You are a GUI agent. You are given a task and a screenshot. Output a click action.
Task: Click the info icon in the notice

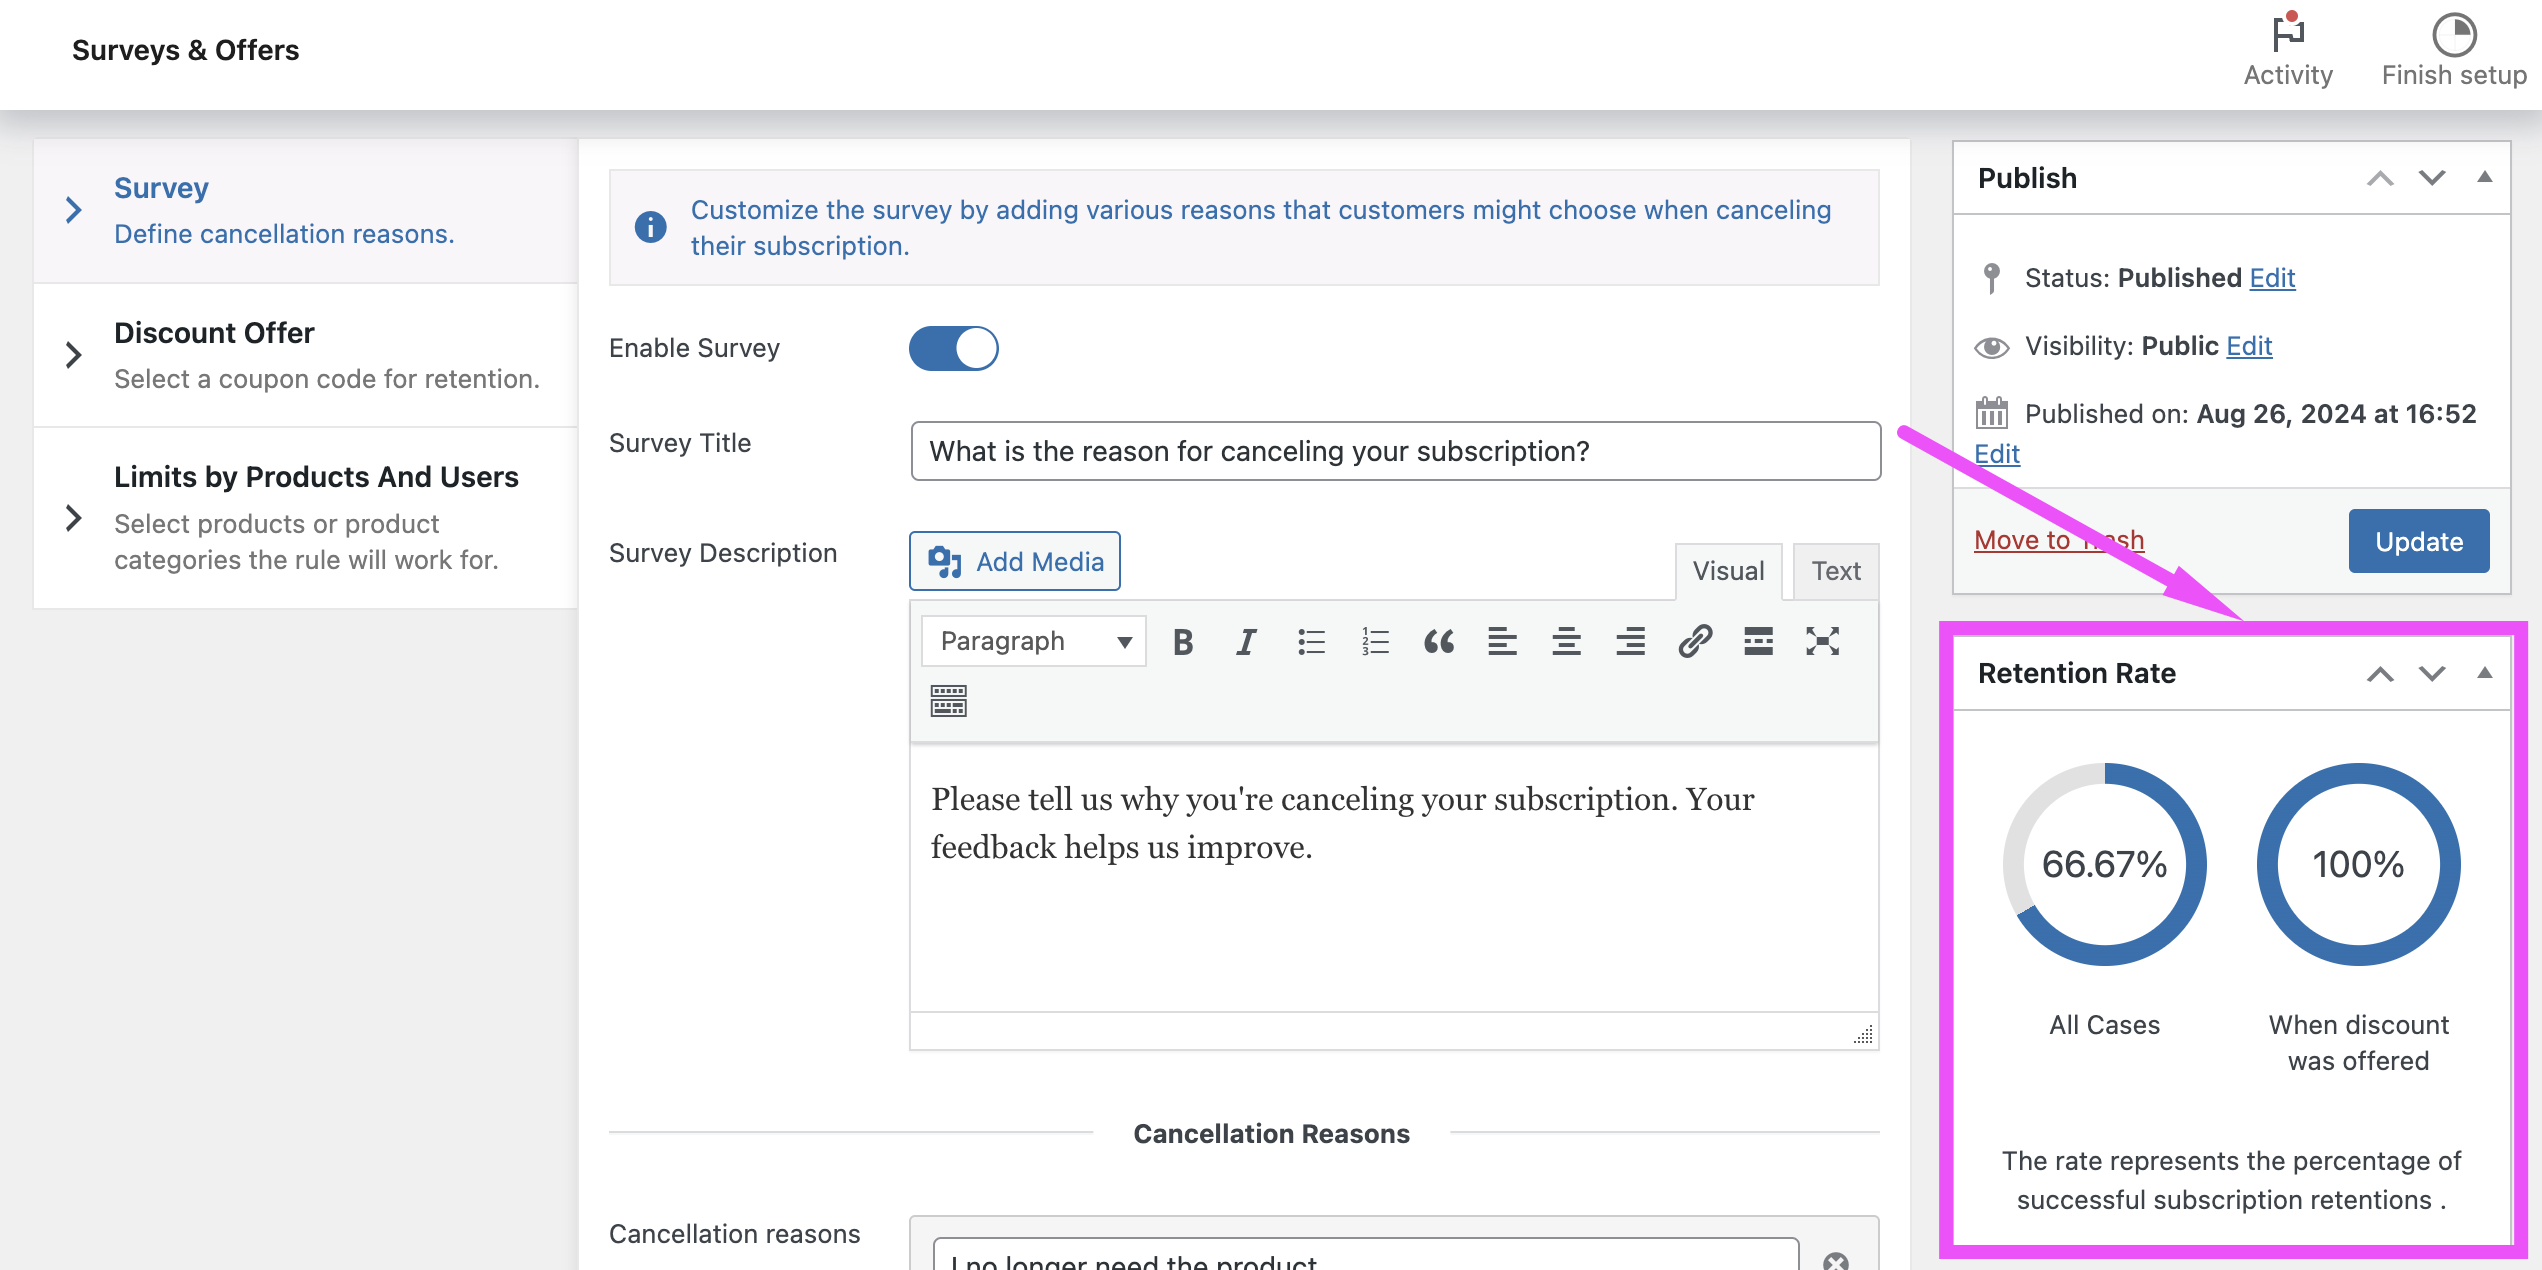pyautogui.click(x=650, y=227)
